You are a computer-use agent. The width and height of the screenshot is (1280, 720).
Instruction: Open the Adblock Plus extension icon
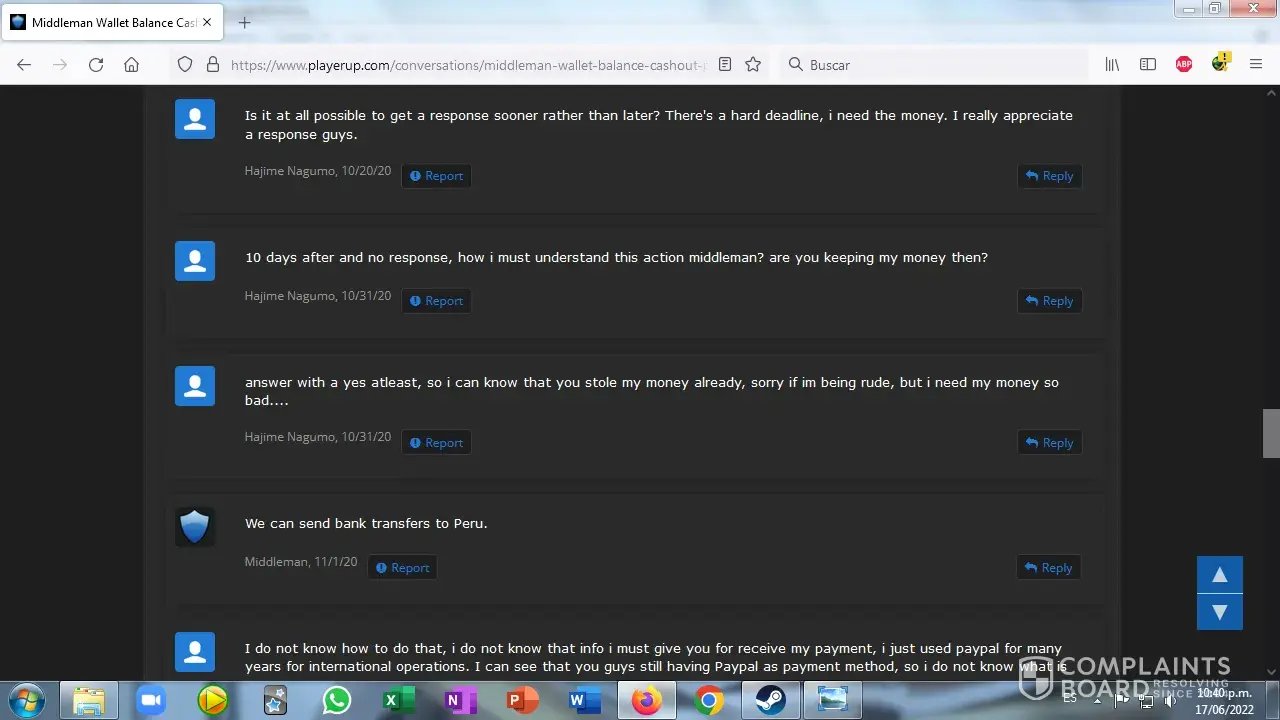click(x=1184, y=64)
